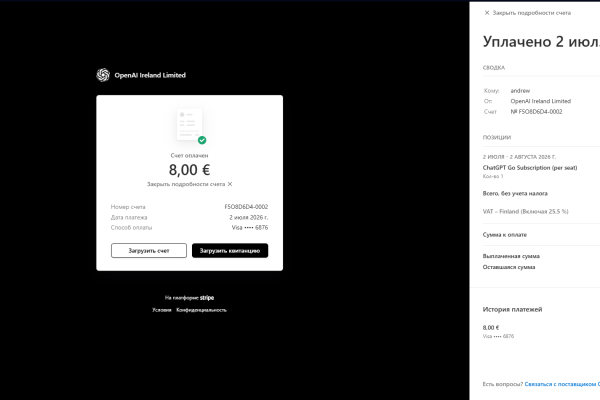The width and height of the screenshot is (600, 400).
Task: Select recipient name 'andrew'
Action: pos(520,91)
